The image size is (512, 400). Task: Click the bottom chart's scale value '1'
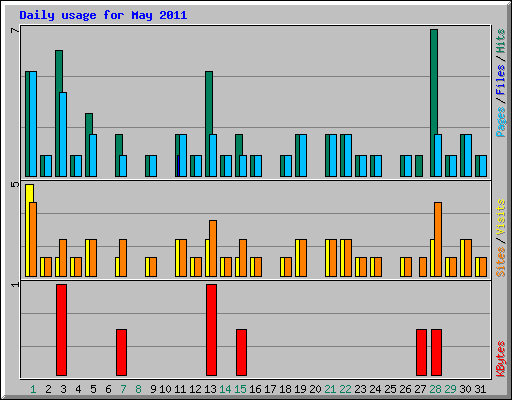click(x=15, y=284)
